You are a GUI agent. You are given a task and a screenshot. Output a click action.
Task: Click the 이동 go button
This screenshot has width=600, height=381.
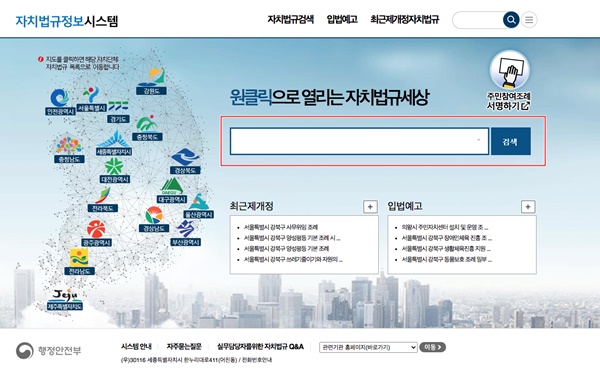point(433,347)
